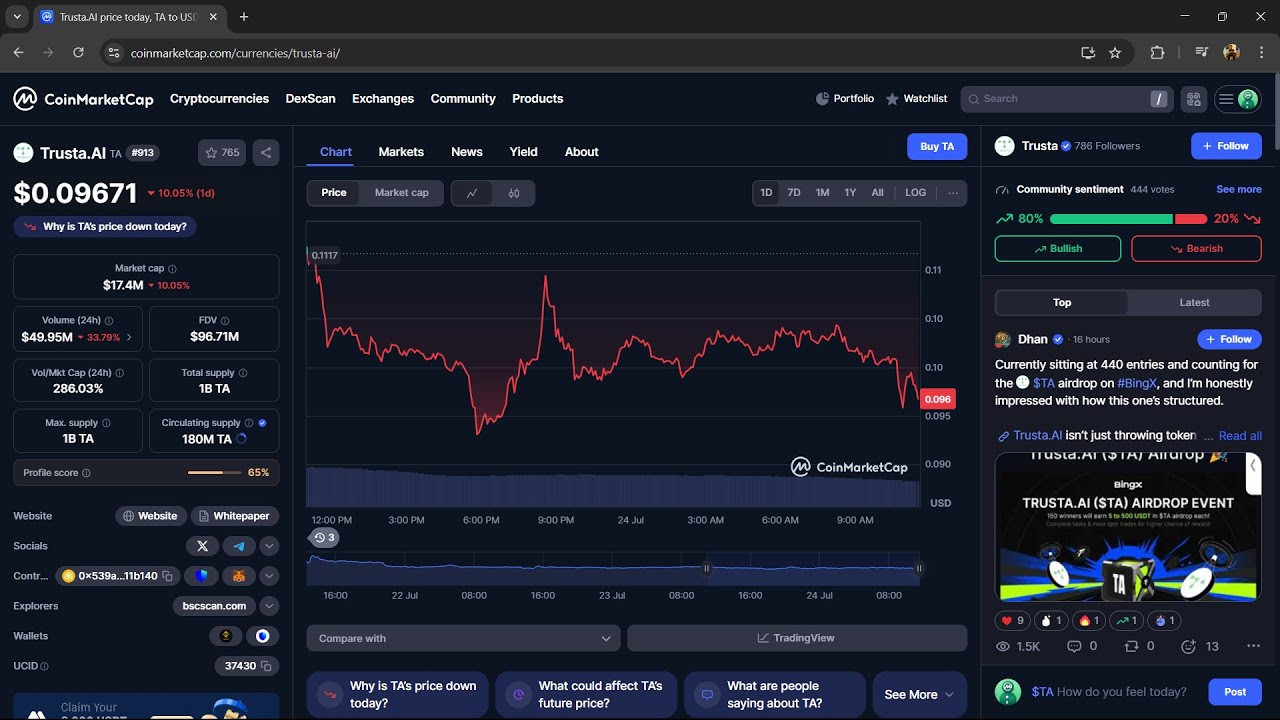
Task: Click the airdrop event image thumbnail
Action: pos(1128,527)
